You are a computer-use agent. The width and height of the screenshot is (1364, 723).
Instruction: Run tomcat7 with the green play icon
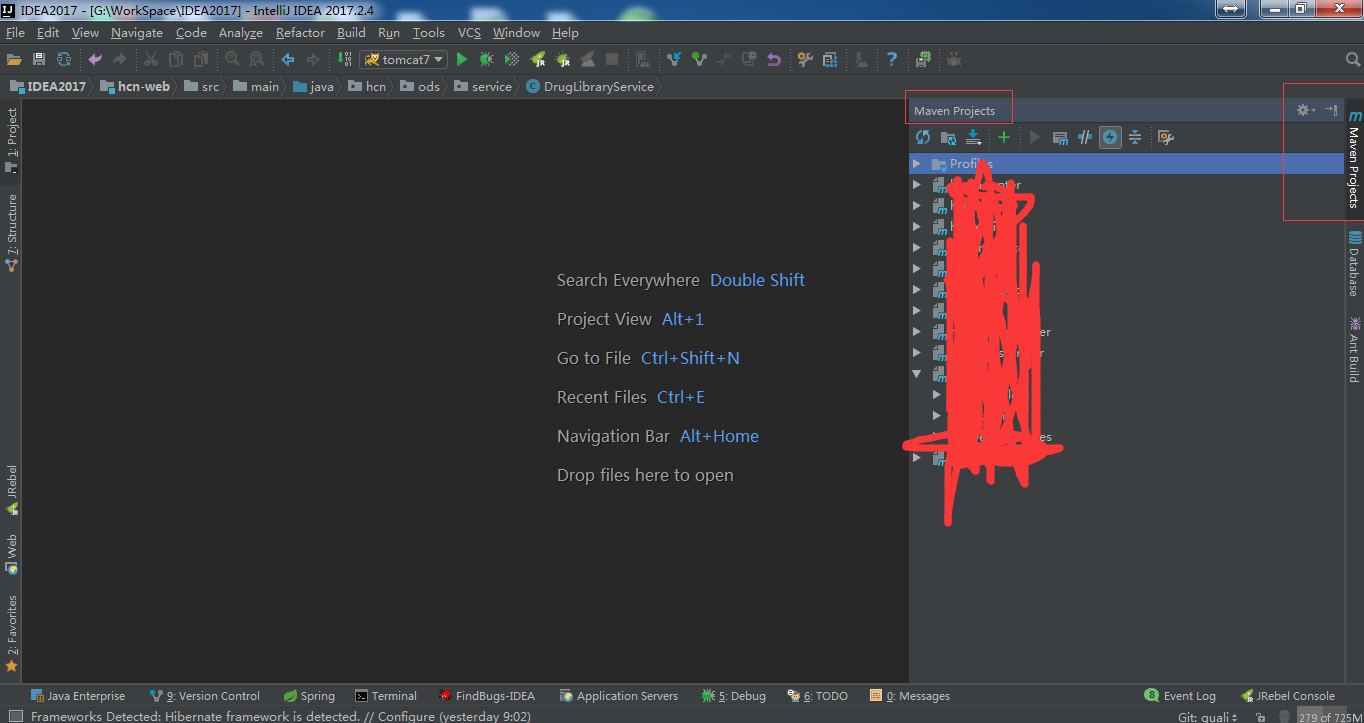[x=462, y=60]
